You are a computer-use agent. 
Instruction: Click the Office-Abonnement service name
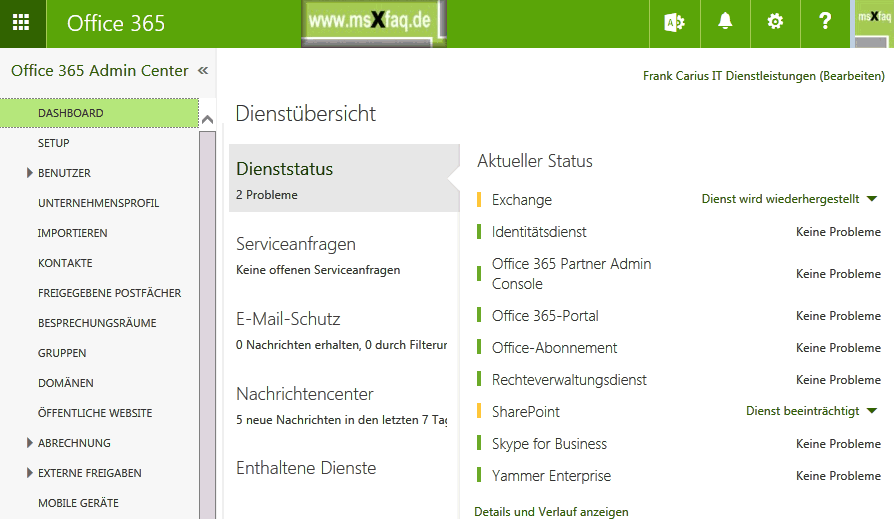pos(554,348)
